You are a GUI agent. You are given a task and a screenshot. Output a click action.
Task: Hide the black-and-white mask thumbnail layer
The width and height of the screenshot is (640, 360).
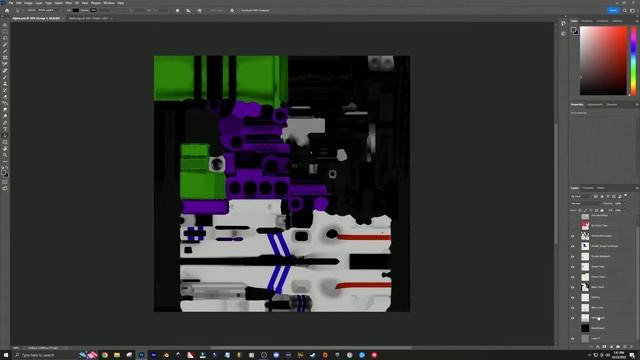pos(572,287)
